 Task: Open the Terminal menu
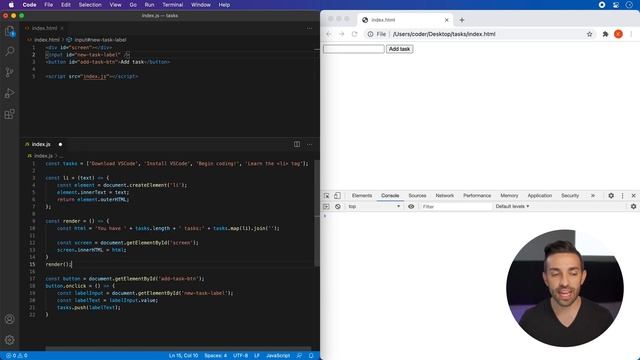(173, 5)
